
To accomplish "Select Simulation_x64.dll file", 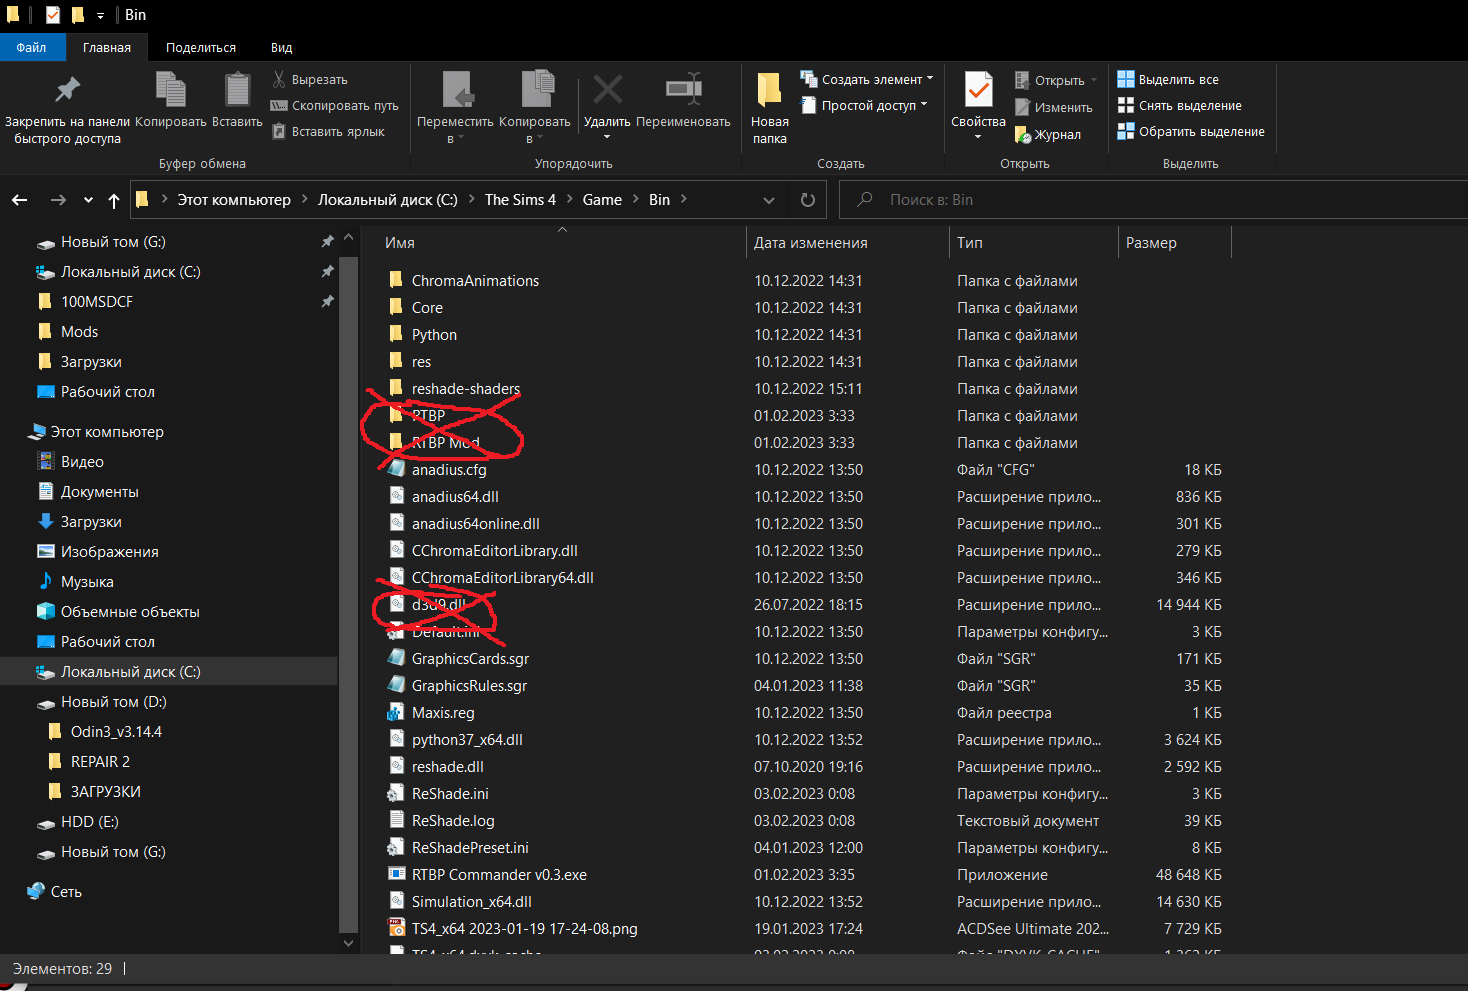I will click(471, 902).
